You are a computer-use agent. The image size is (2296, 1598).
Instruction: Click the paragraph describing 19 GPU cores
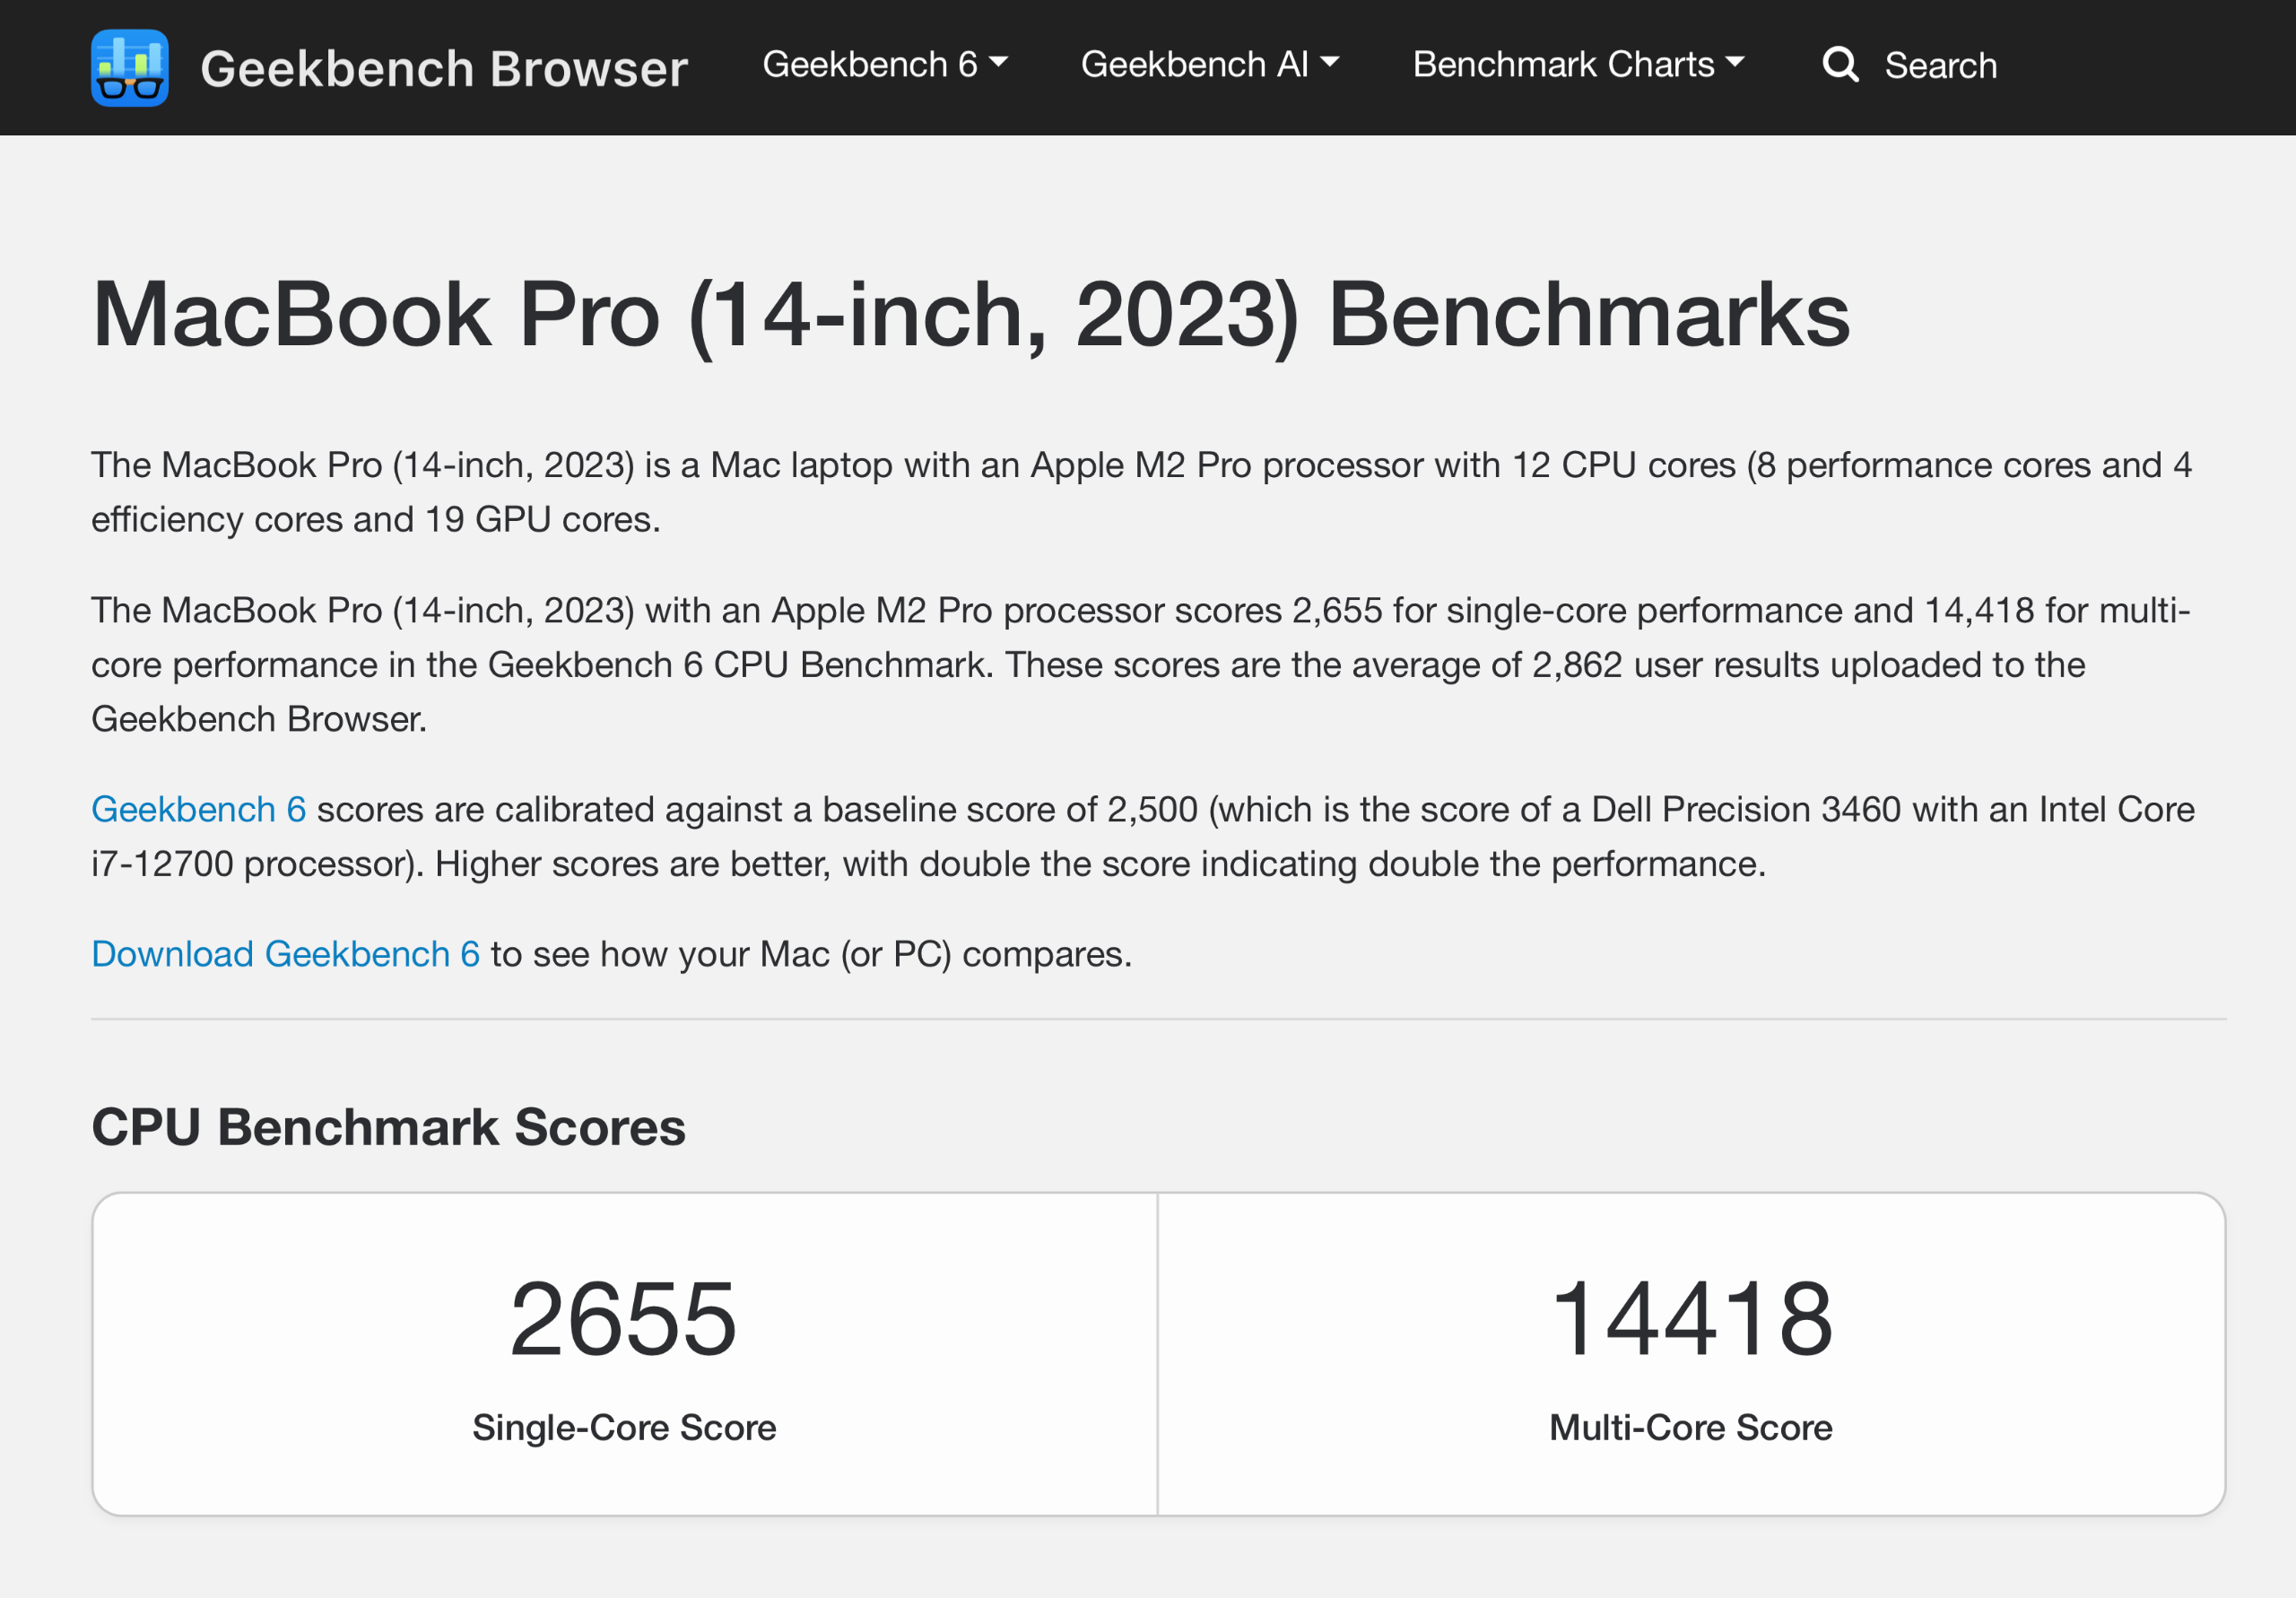(1140, 492)
